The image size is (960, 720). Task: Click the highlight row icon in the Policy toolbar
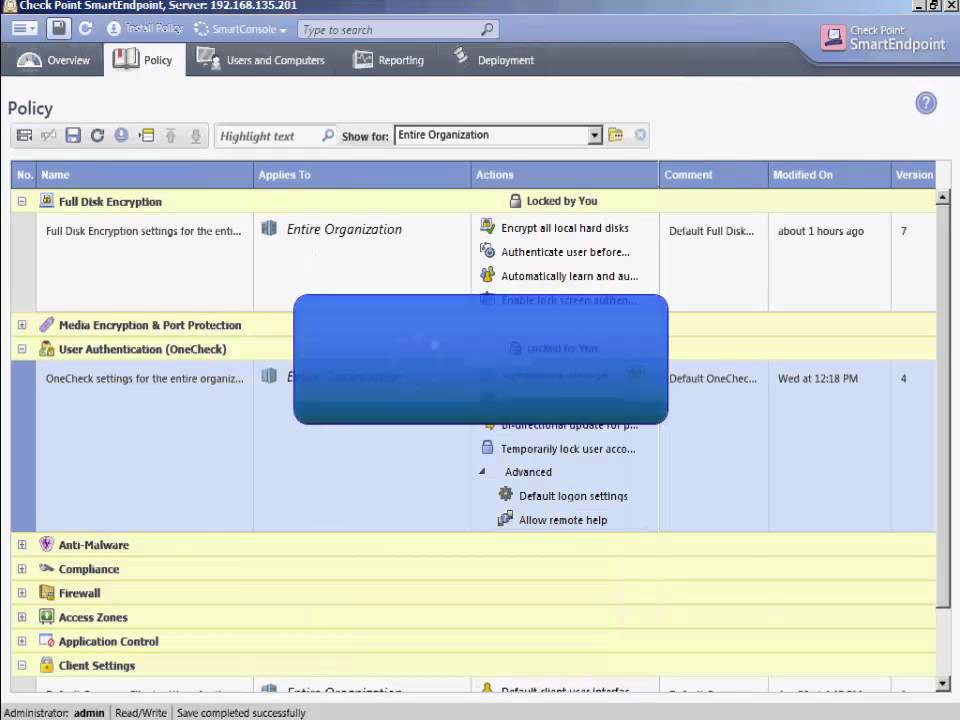coord(146,135)
